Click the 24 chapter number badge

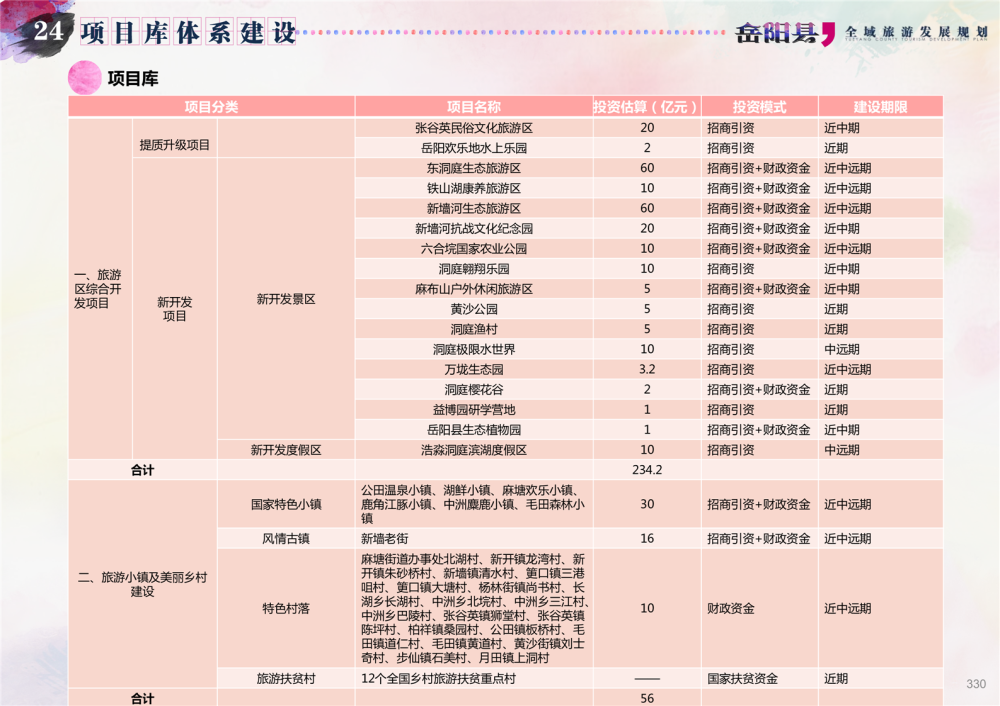[49, 32]
